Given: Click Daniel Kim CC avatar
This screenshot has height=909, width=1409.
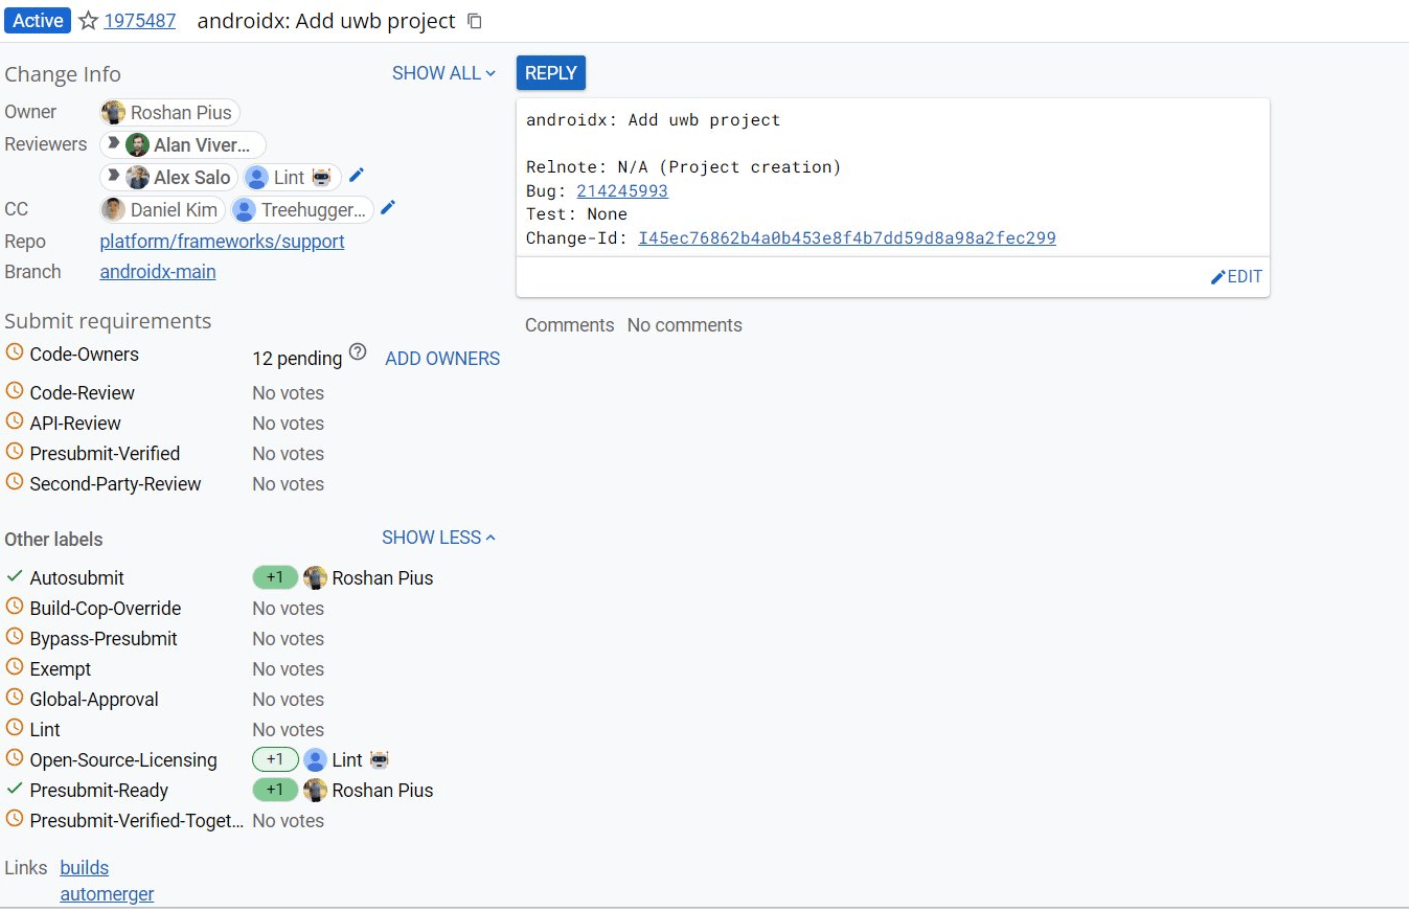Looking at the screenshot, I should coord(114,209).
